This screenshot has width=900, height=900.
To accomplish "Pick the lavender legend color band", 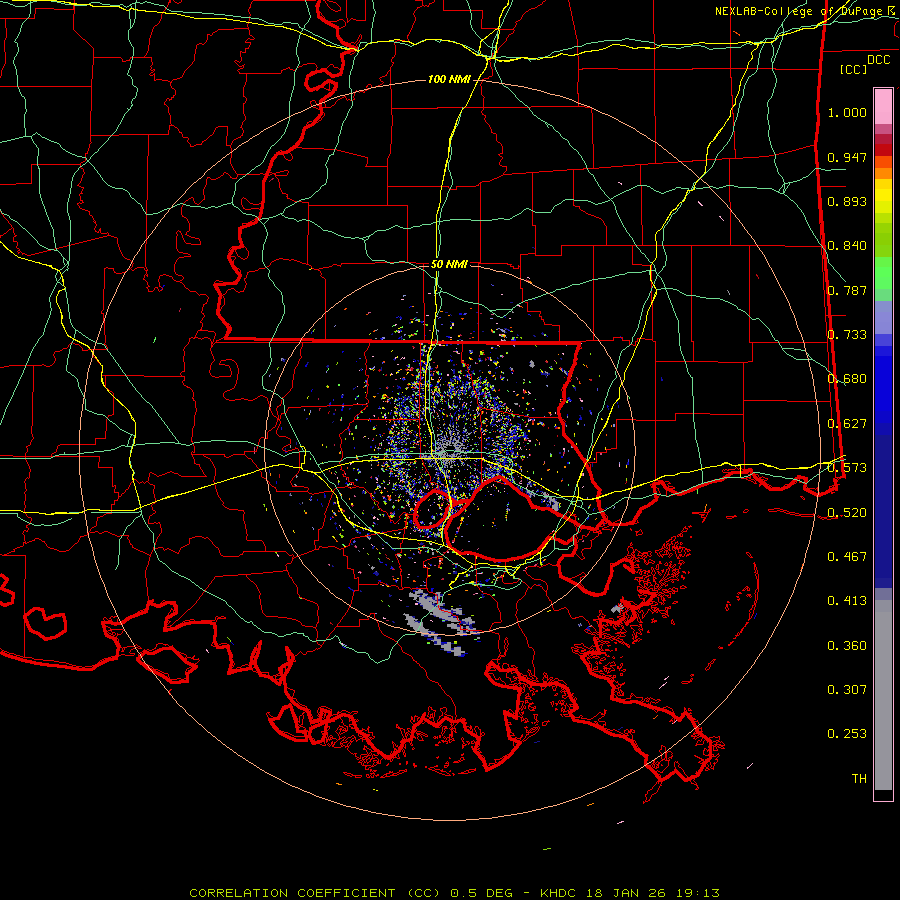I will point(883,318).
